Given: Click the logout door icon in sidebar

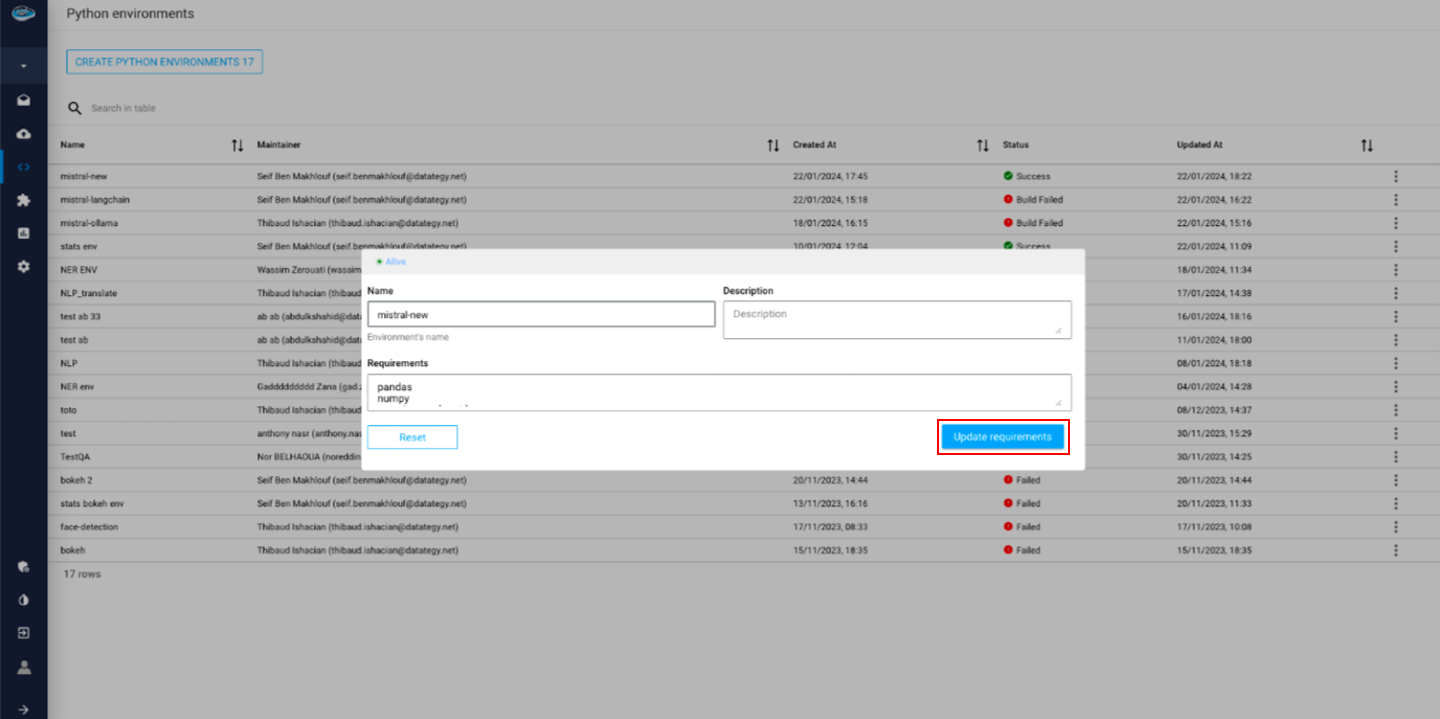Looking at the screenshot, I should tap(24, 633).
